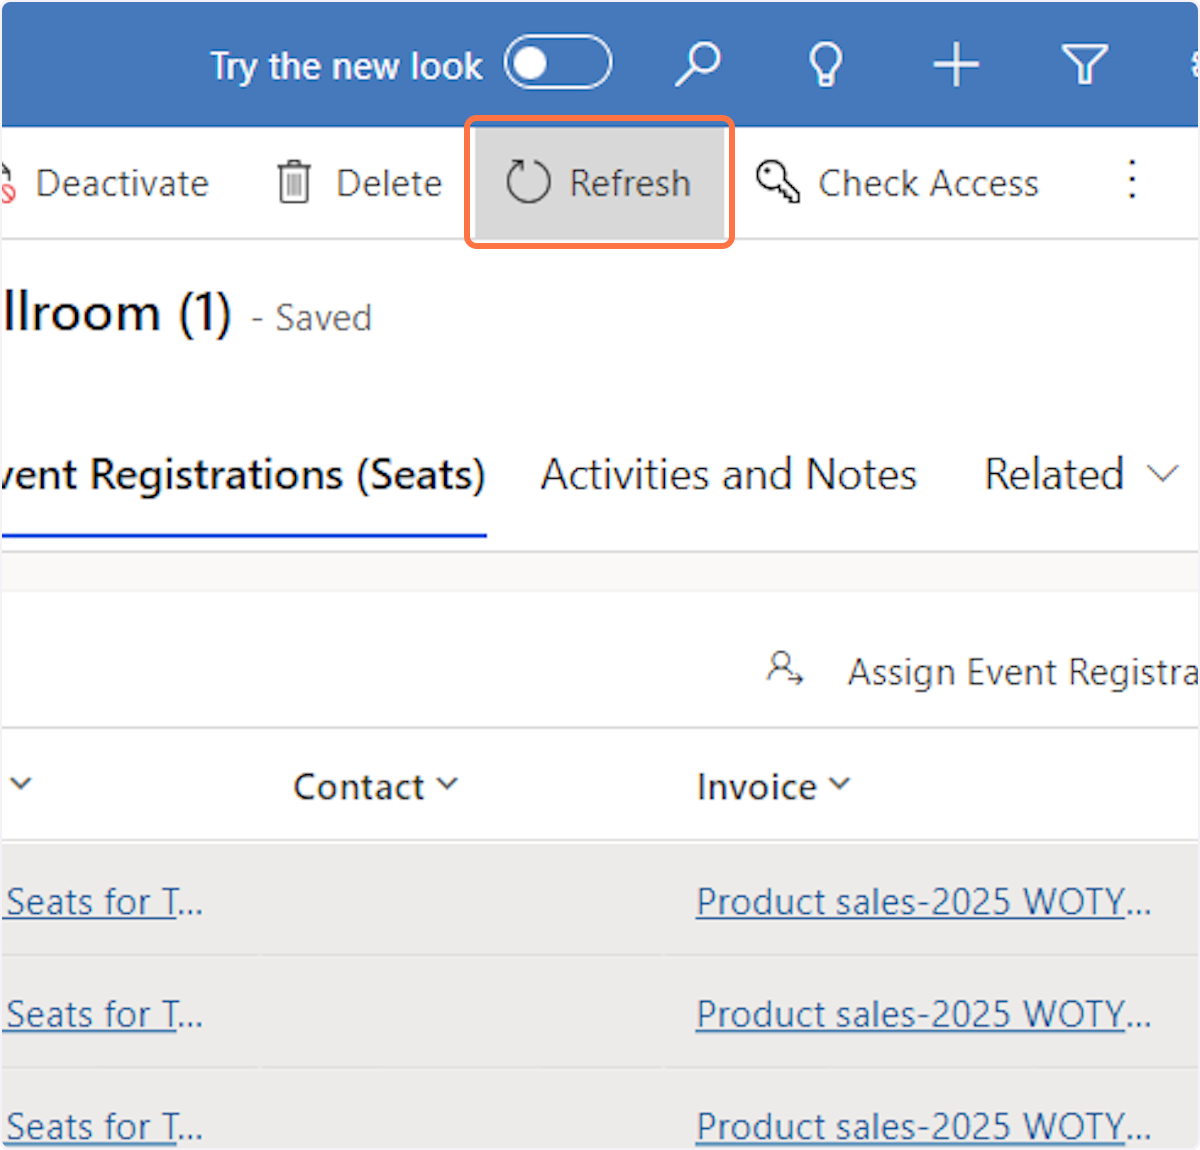Open the more commands vertical ellipsis

1132,181
